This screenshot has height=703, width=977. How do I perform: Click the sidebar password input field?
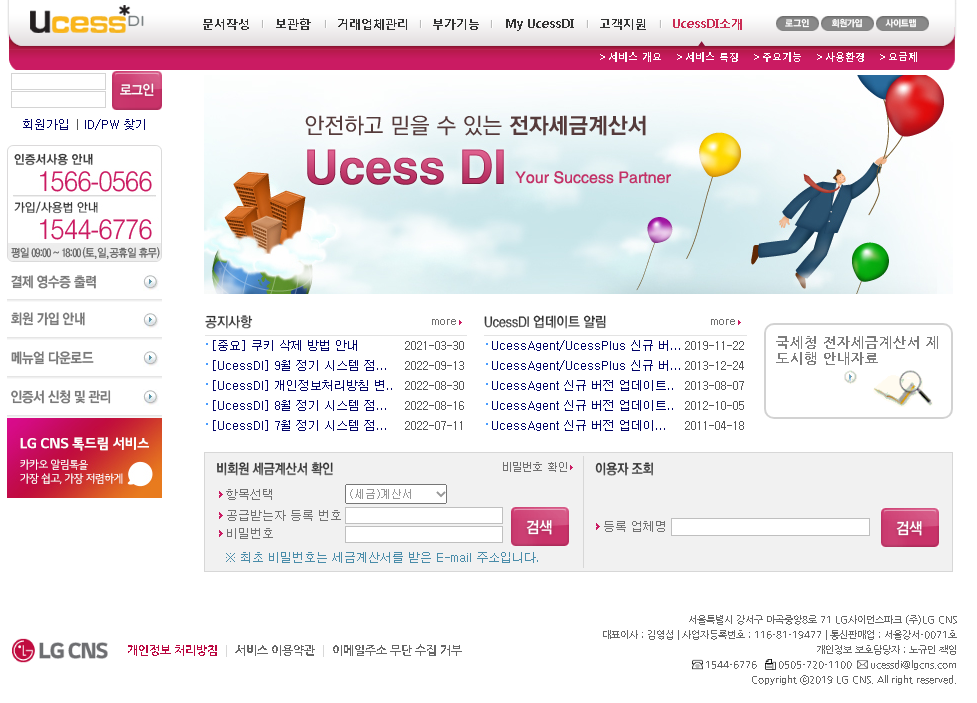(59, 100)
